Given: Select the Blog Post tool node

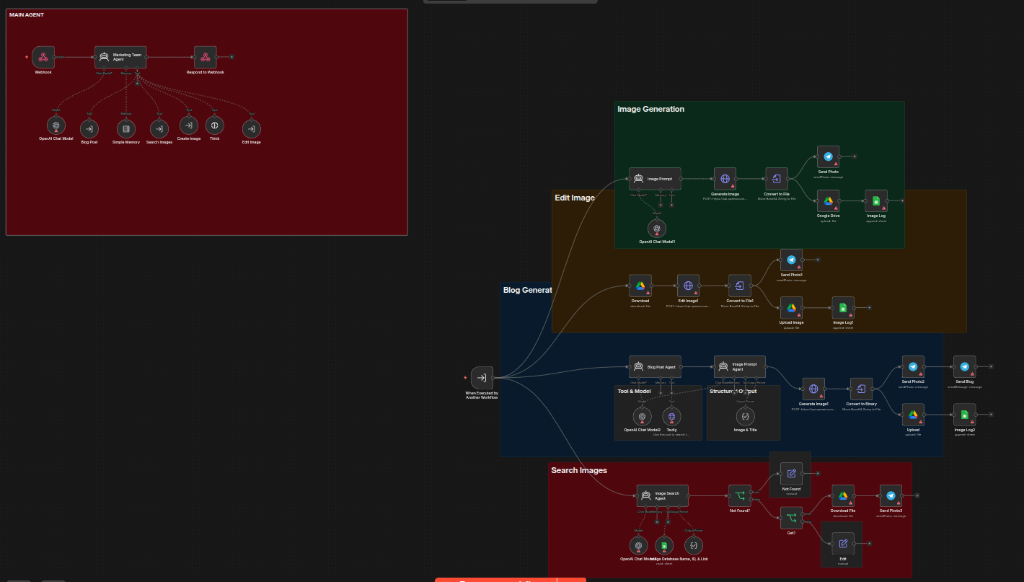Looking at the screenshot, I should tap(89, 129).
